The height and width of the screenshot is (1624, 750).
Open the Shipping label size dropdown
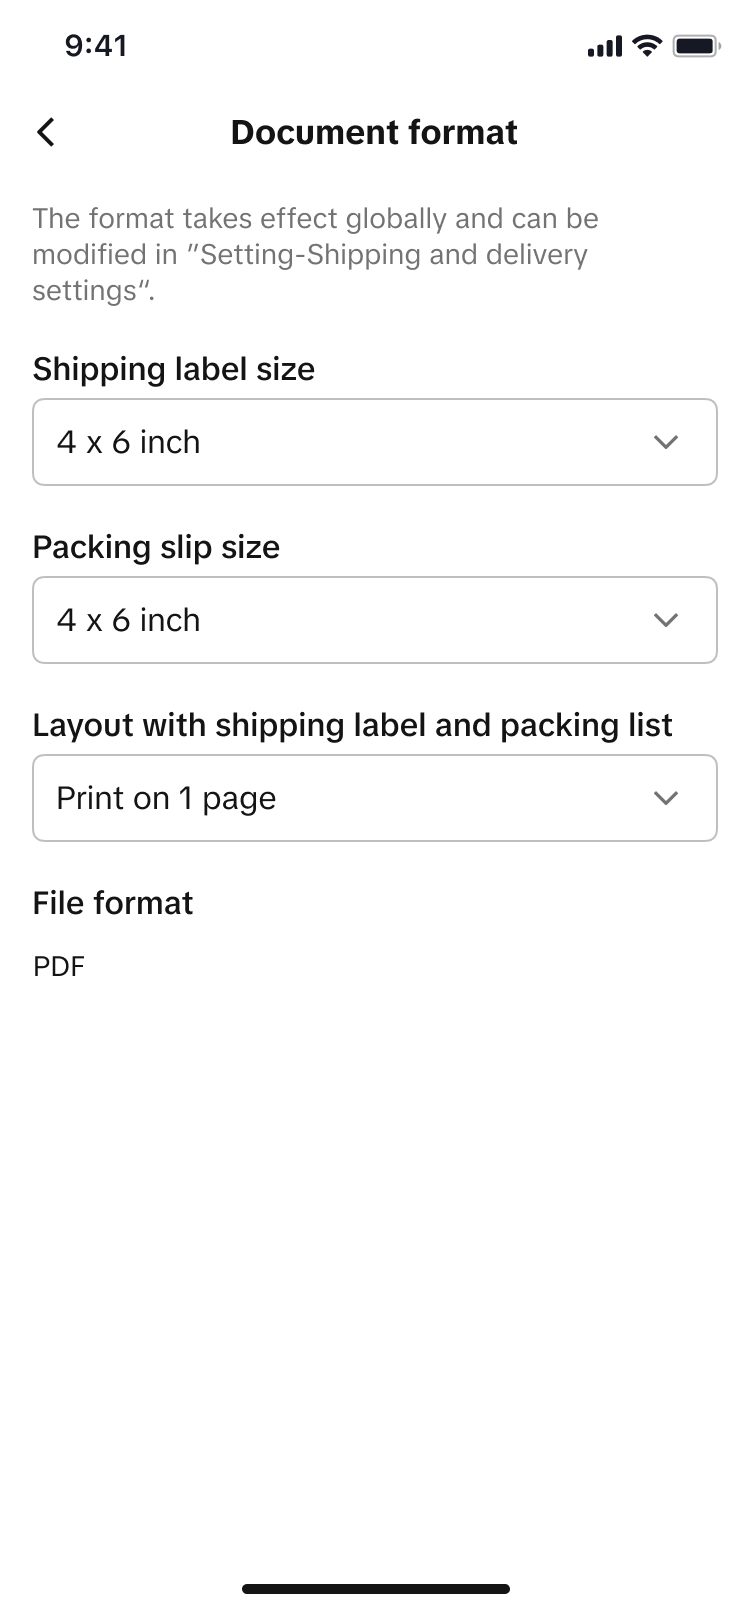(374, 442)
